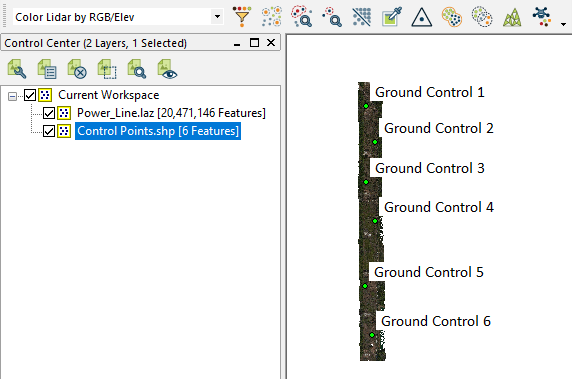The image size is (572, 379).
Task: Click the Current Workspace point layer icon
Action: 45,95
